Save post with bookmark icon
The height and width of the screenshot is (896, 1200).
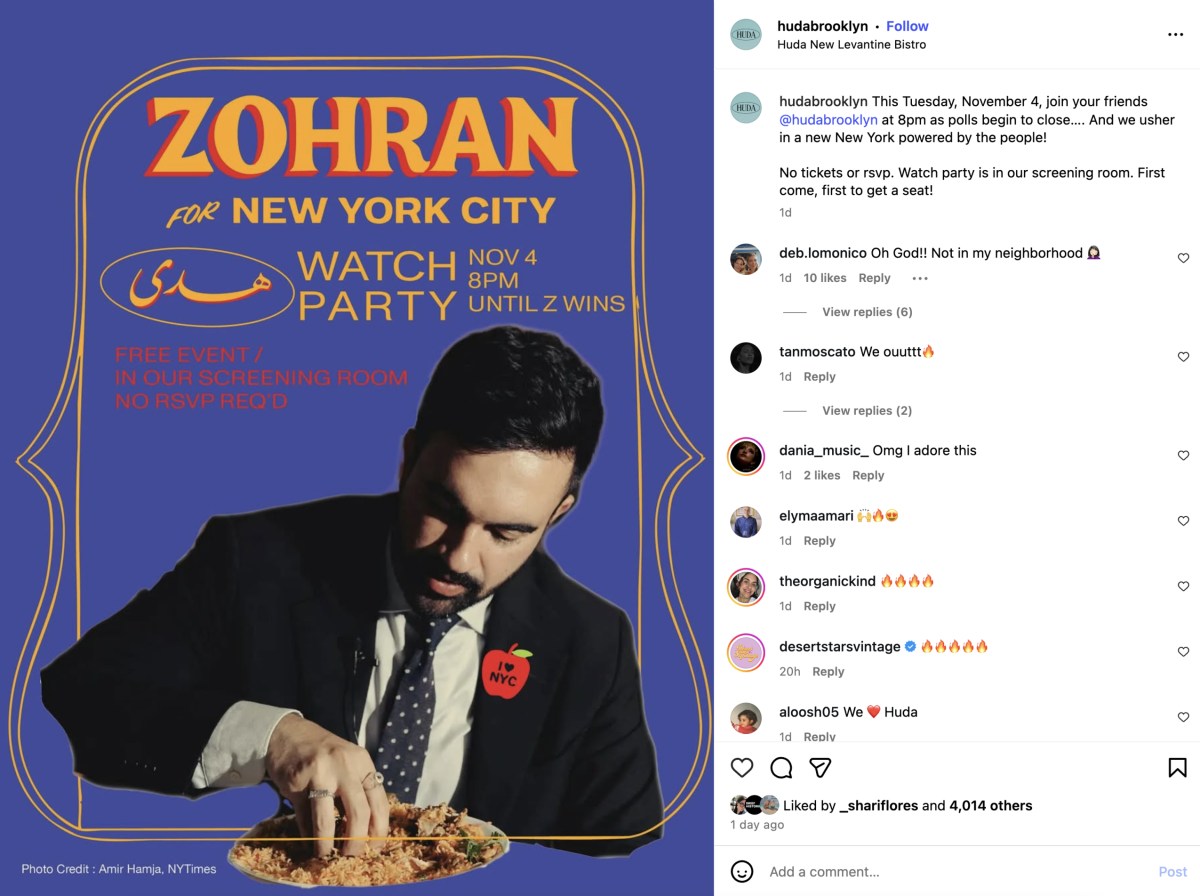(1177, 767)
